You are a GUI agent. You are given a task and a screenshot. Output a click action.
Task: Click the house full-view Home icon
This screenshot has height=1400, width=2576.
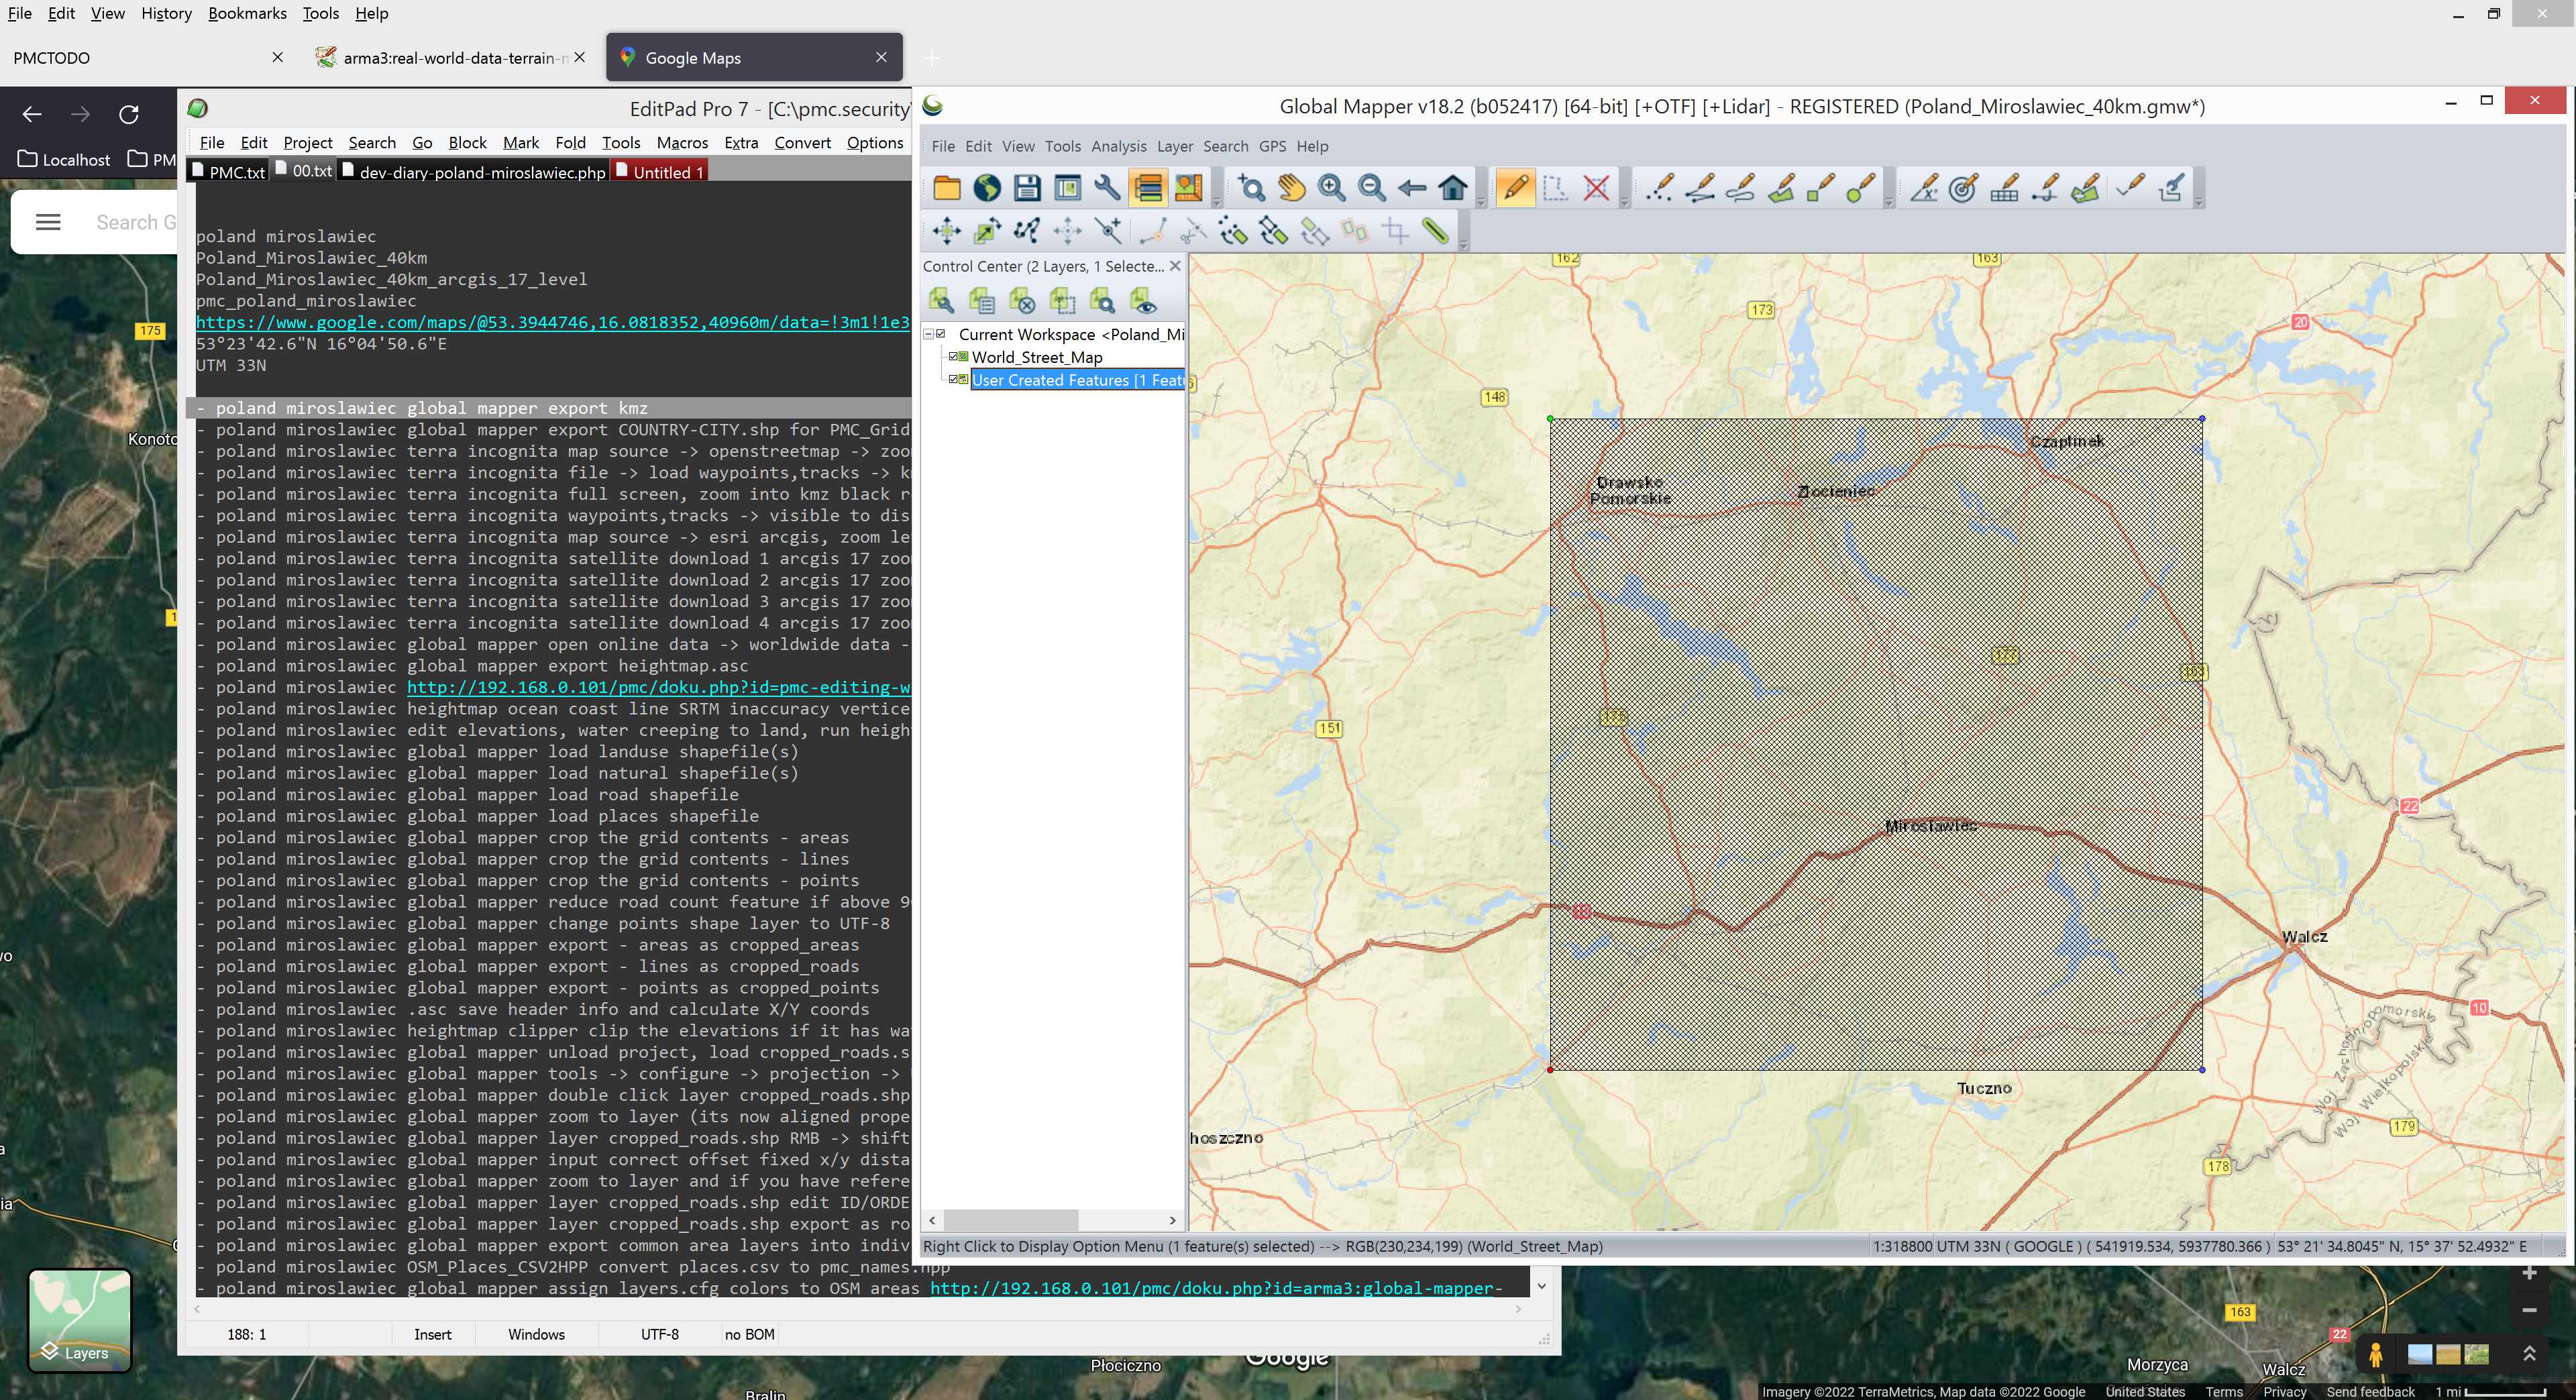[x=1453, y=188]
